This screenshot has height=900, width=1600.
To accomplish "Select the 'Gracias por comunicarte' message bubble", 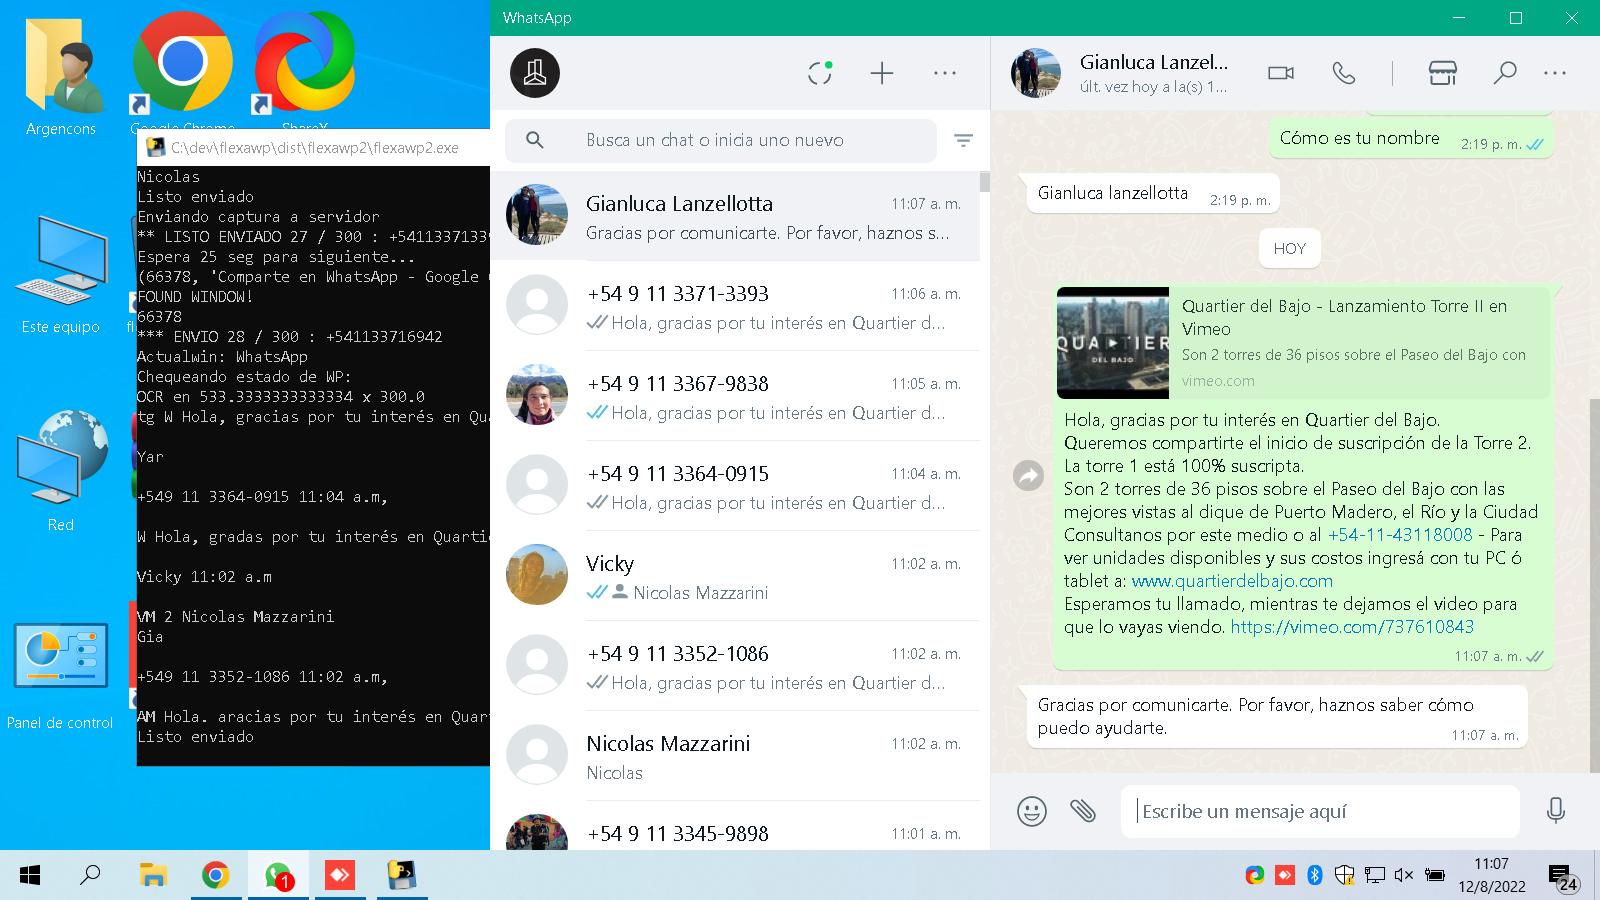I will pos(1277,717).
